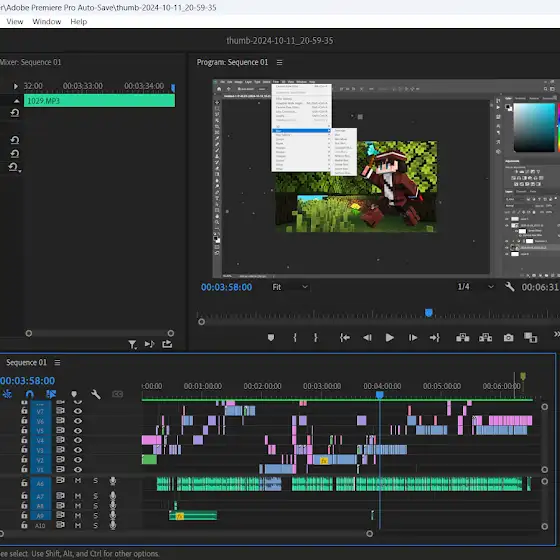Toggle sync lock for V4 track

click(60, 440)
